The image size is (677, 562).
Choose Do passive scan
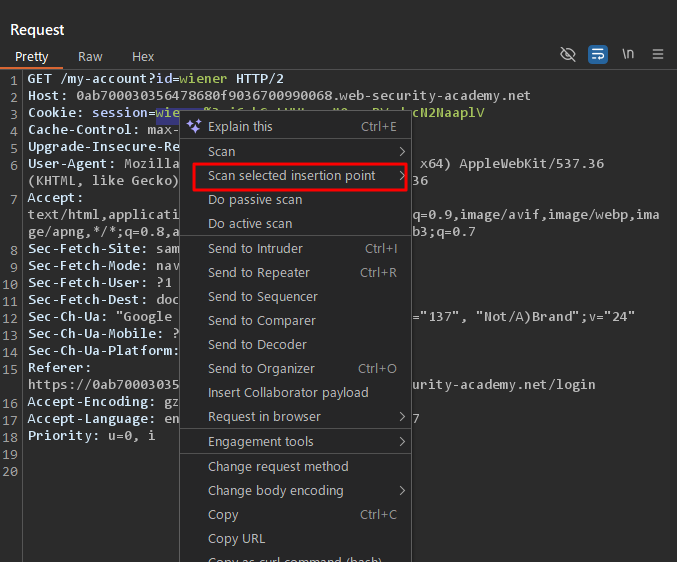coord(295,199)
